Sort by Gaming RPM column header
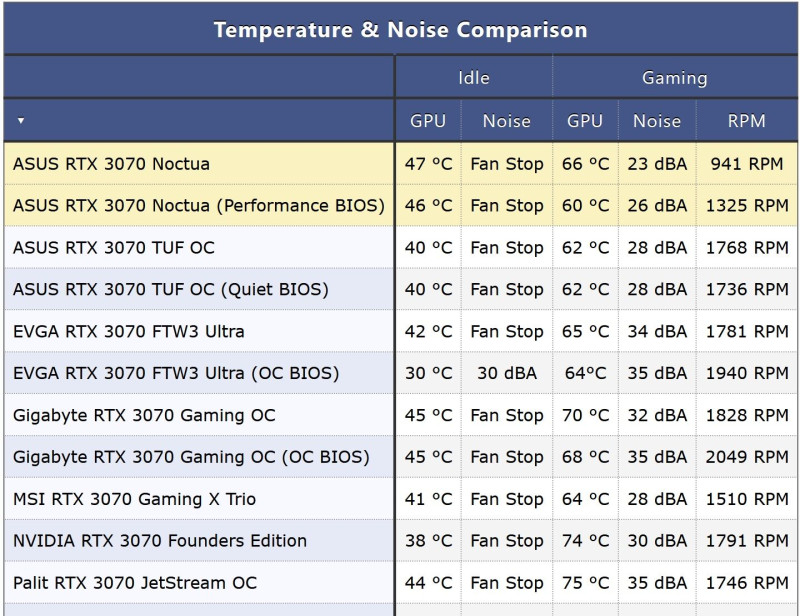The width and height of the screenshot is (800, 616). tap(746, 121)
